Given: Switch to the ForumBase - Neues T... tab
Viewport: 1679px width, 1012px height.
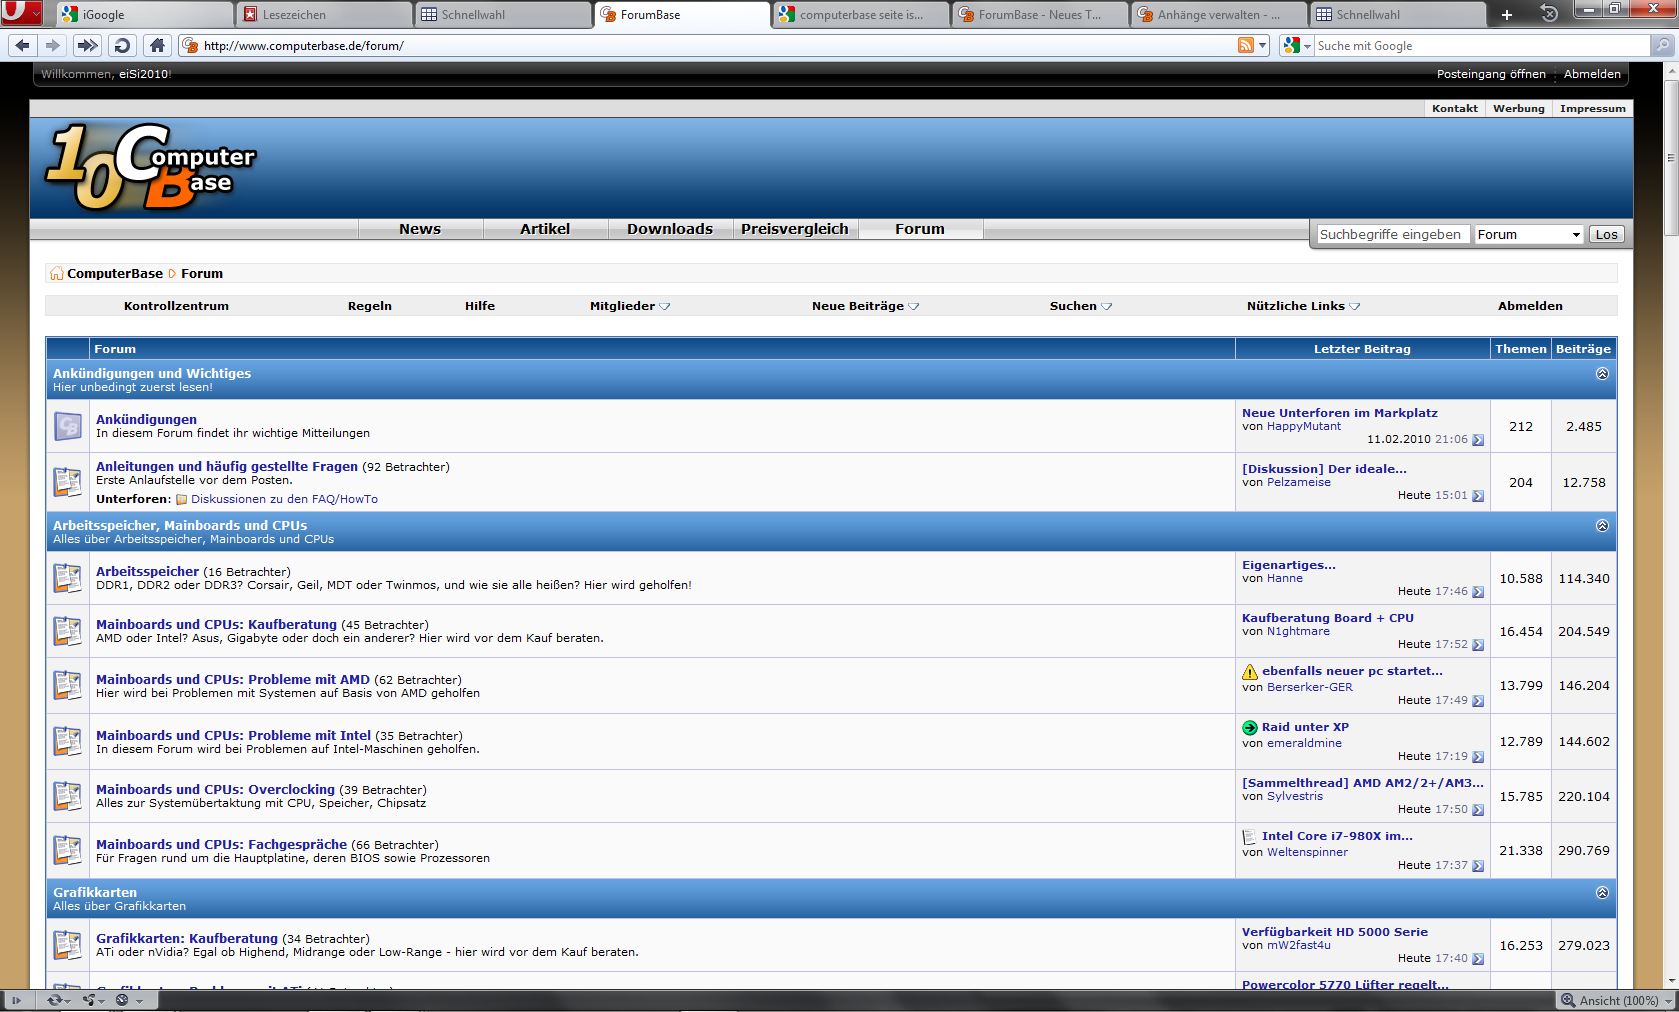Looking at the screenshot, I should [1039, 14].
